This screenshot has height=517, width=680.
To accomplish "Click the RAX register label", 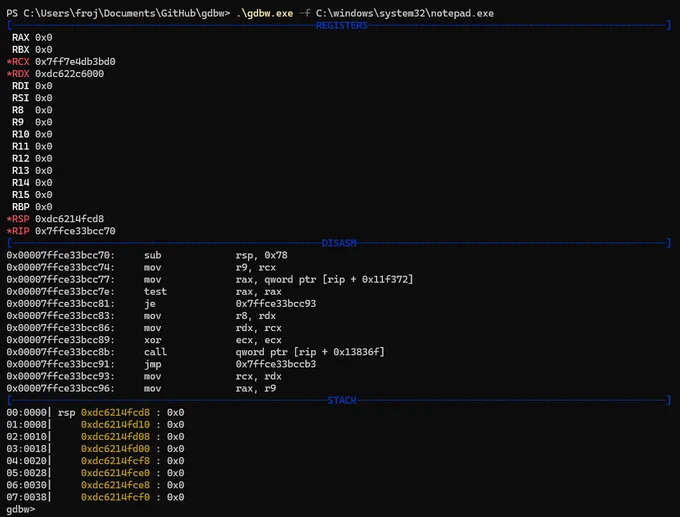I will [x=20, y=38].
